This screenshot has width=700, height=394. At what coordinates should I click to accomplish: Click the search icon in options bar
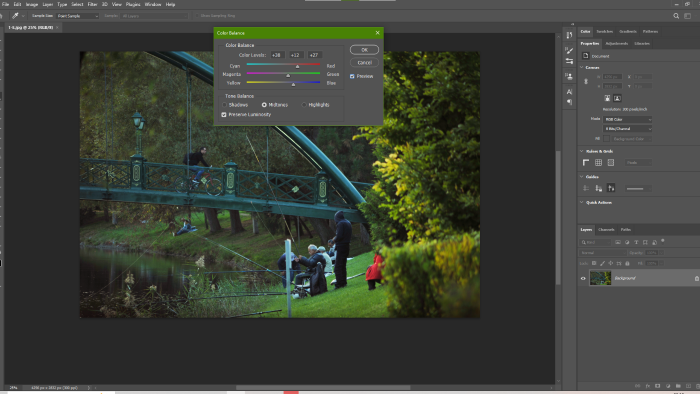tap(676, 16)
